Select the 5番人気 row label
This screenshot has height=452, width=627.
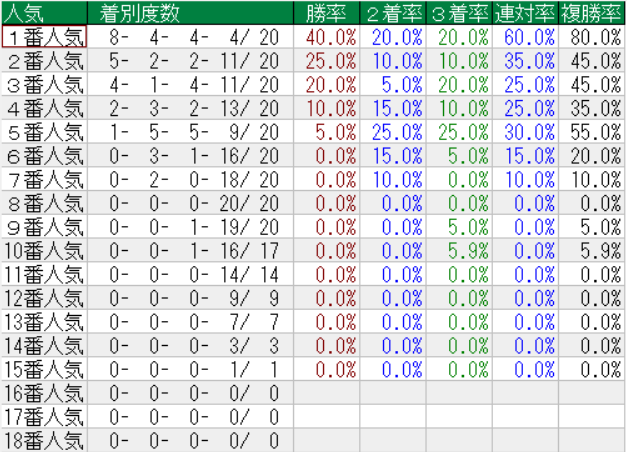44,130
